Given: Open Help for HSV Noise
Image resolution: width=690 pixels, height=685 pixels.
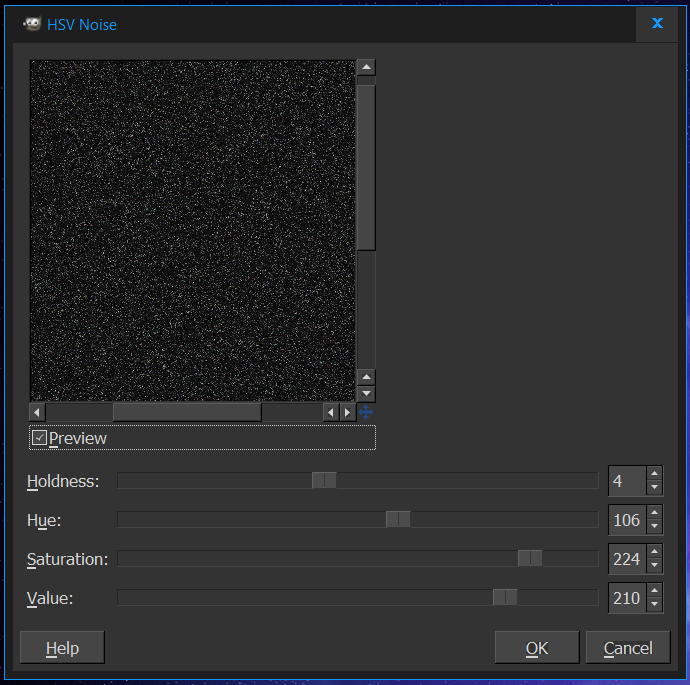Looking at the screenshot, I should click(x=62, y=648).
